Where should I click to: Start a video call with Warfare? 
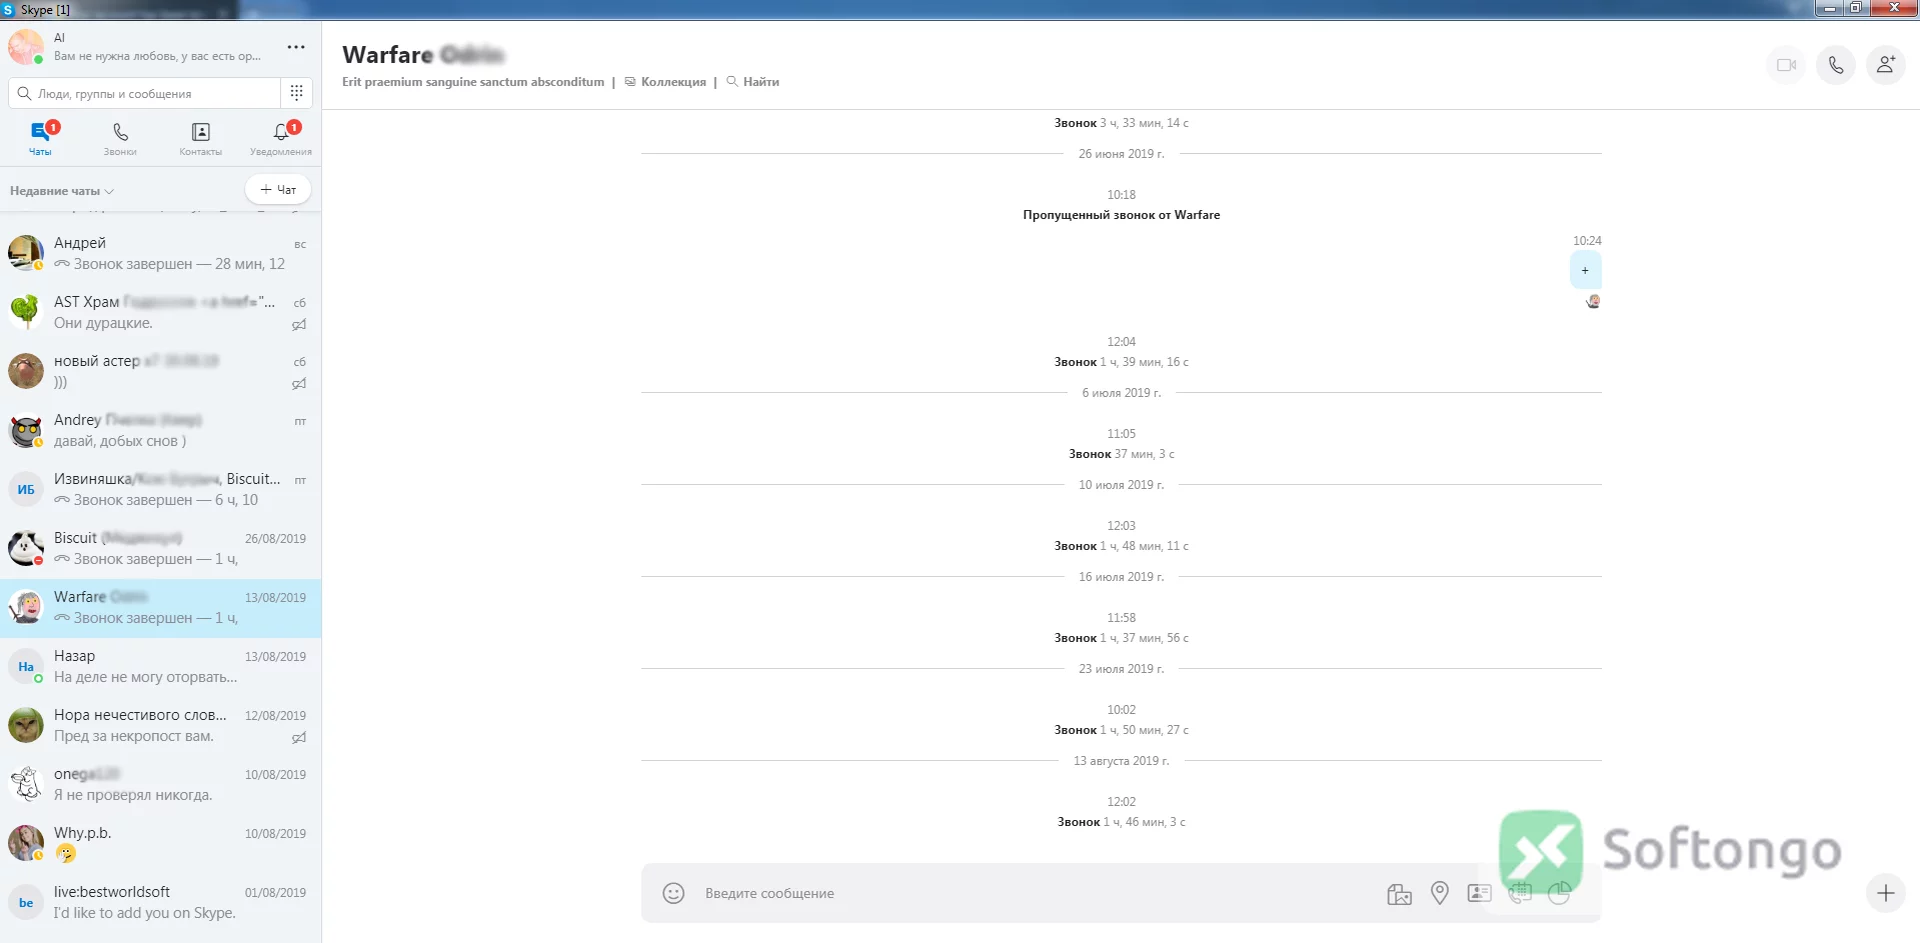pos(1786,65)
